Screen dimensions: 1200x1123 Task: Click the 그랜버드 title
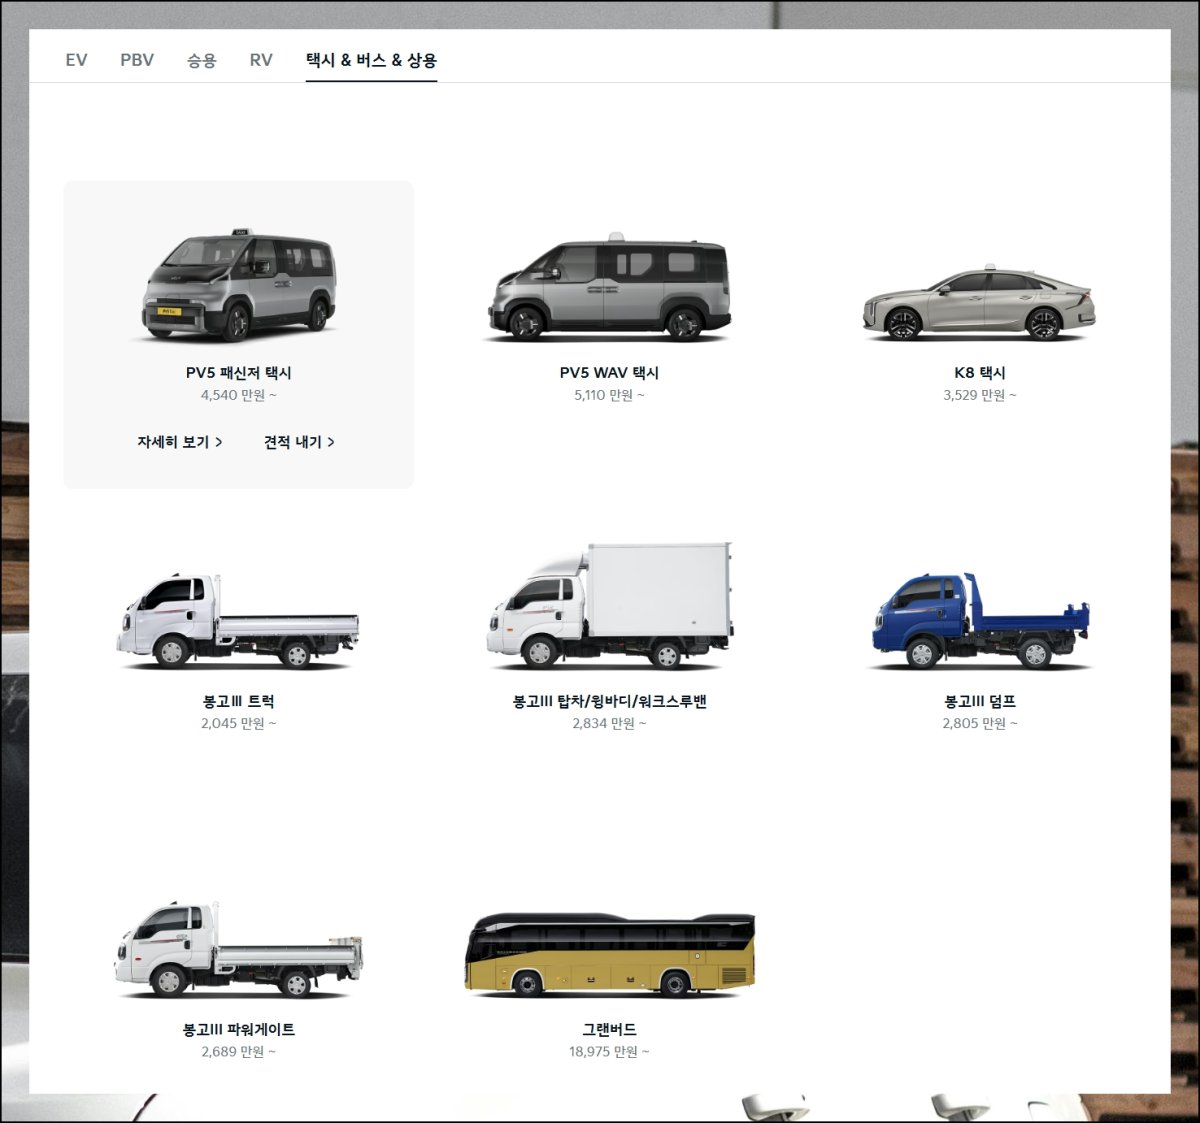point(609,1030)
